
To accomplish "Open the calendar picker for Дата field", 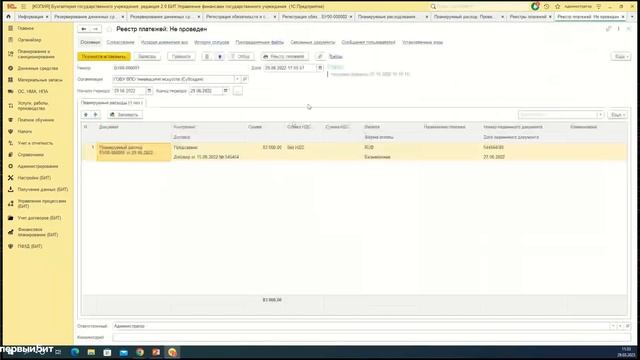I will [320, 68].
